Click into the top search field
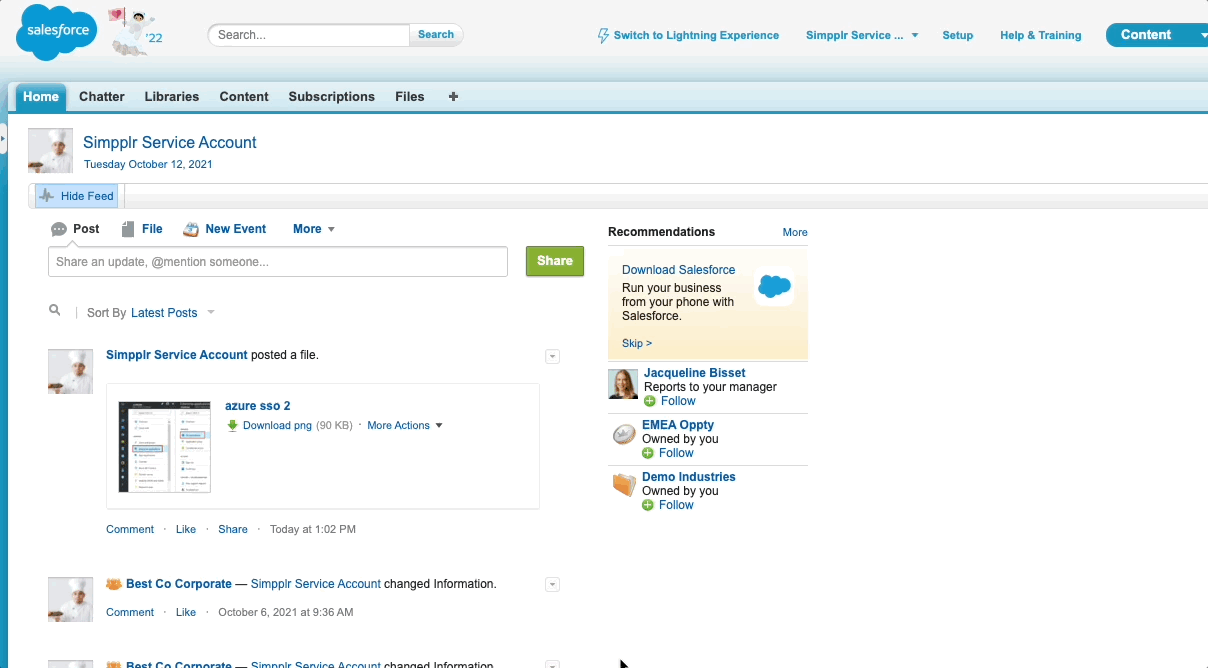 (x=311, y=35)
